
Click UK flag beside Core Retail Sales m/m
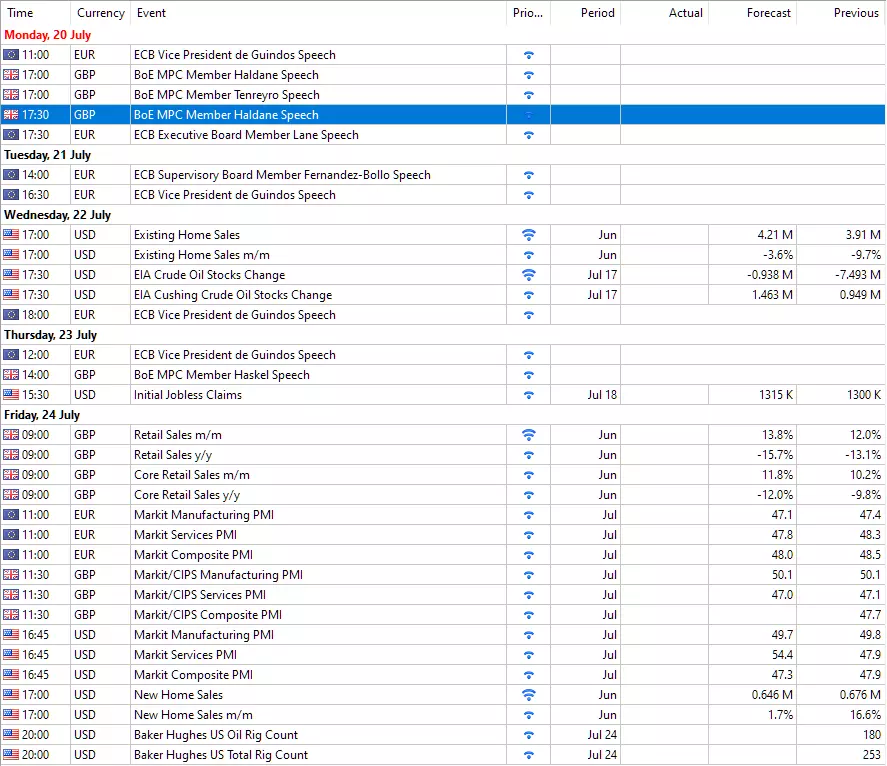(11, 475)
